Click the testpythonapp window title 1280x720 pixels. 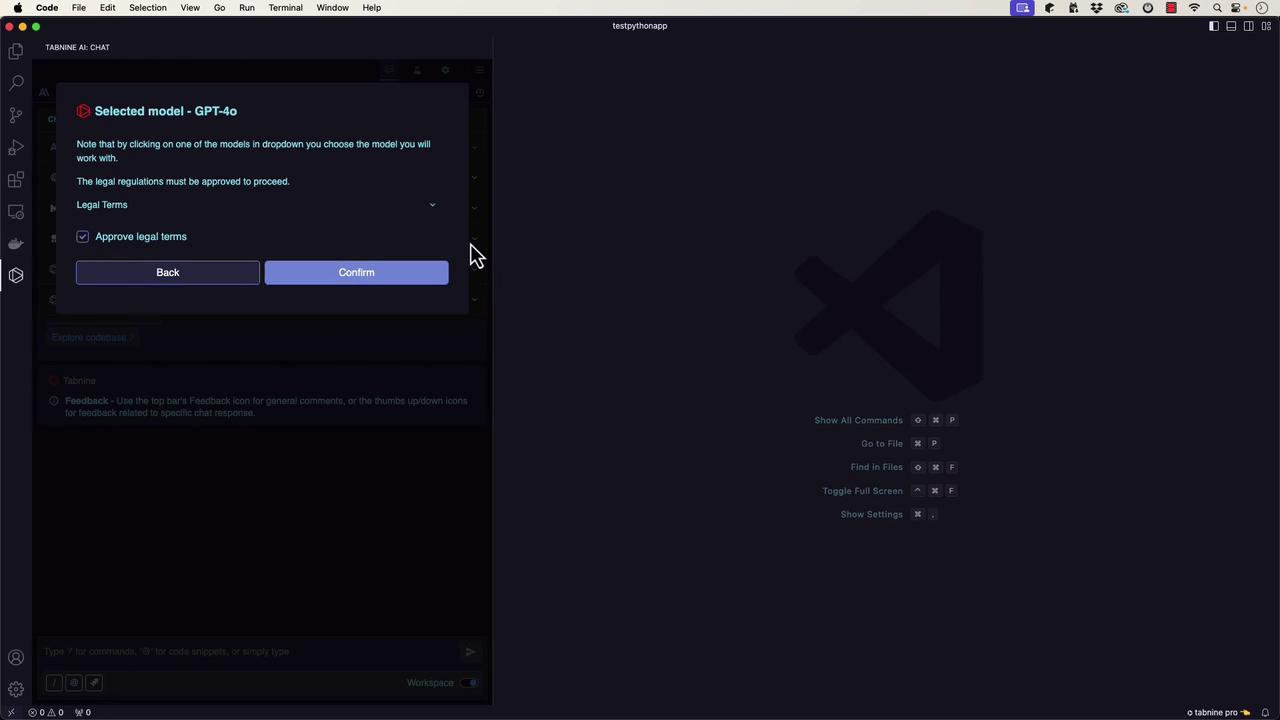click(x=640, y=26)
